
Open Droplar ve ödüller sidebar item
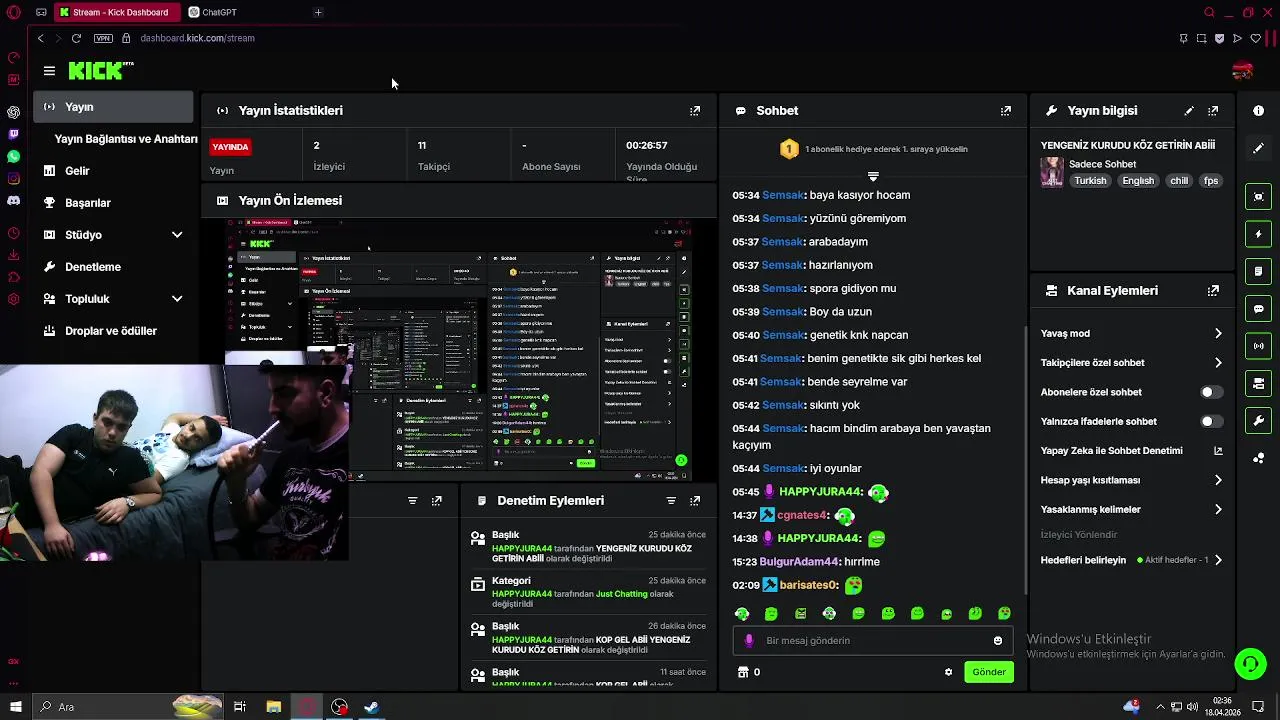click(113, 331)
